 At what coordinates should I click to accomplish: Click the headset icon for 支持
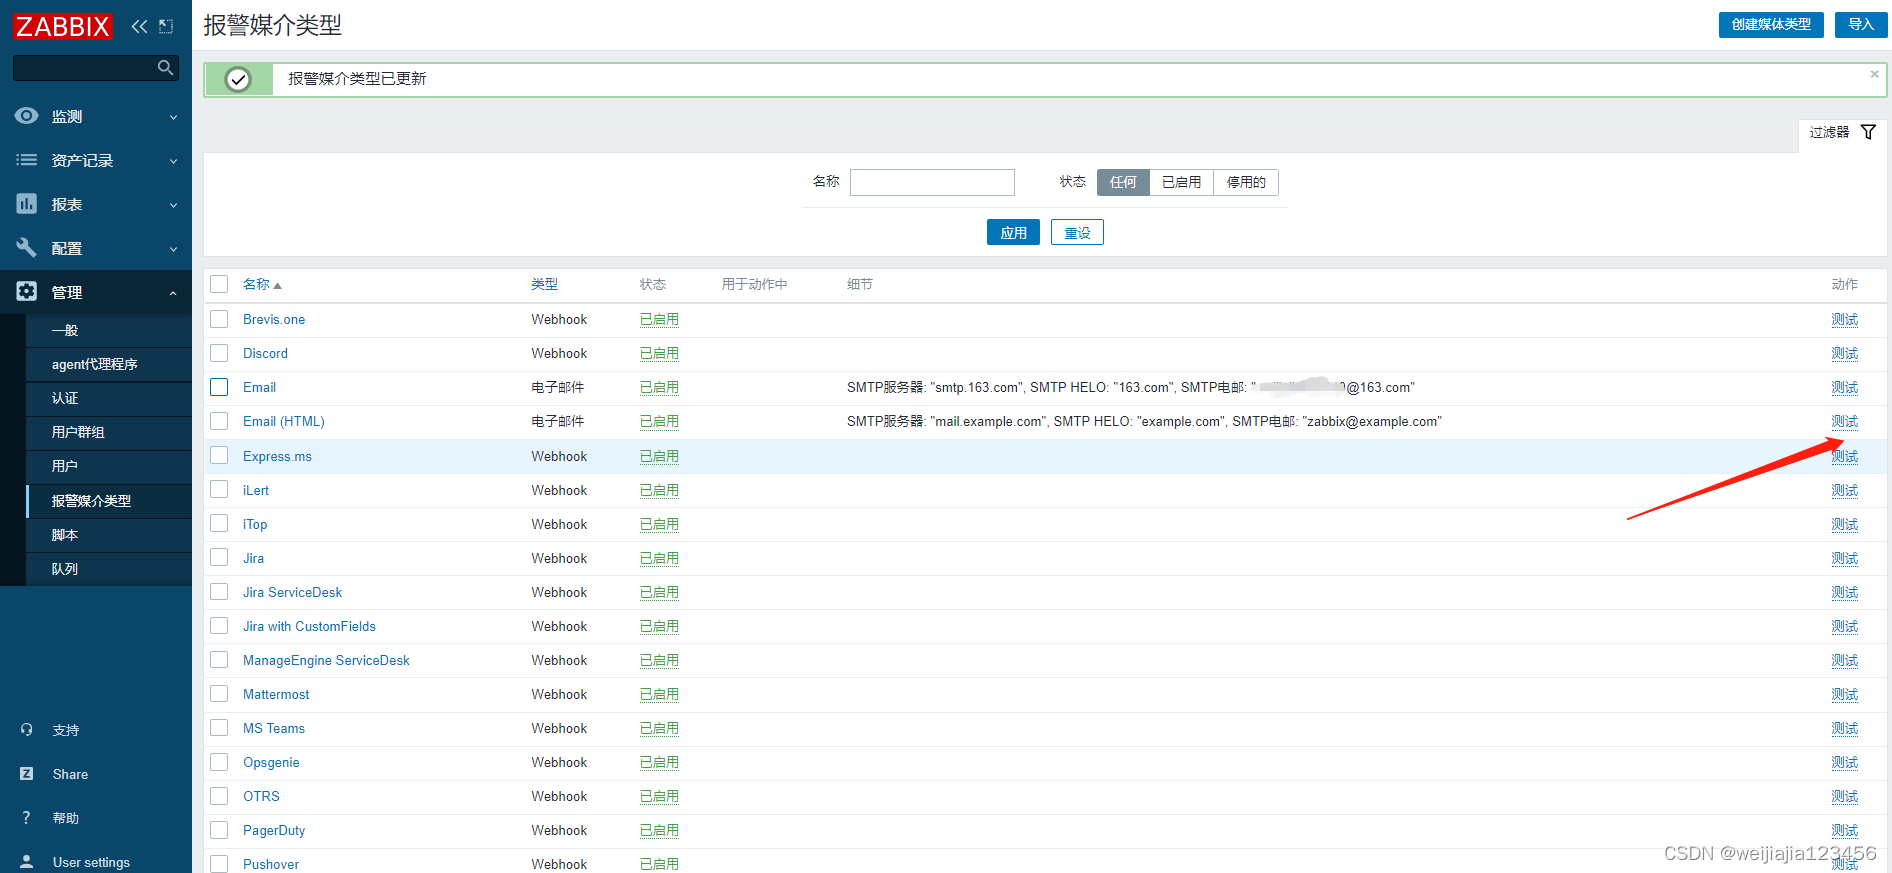click(27, 730)
